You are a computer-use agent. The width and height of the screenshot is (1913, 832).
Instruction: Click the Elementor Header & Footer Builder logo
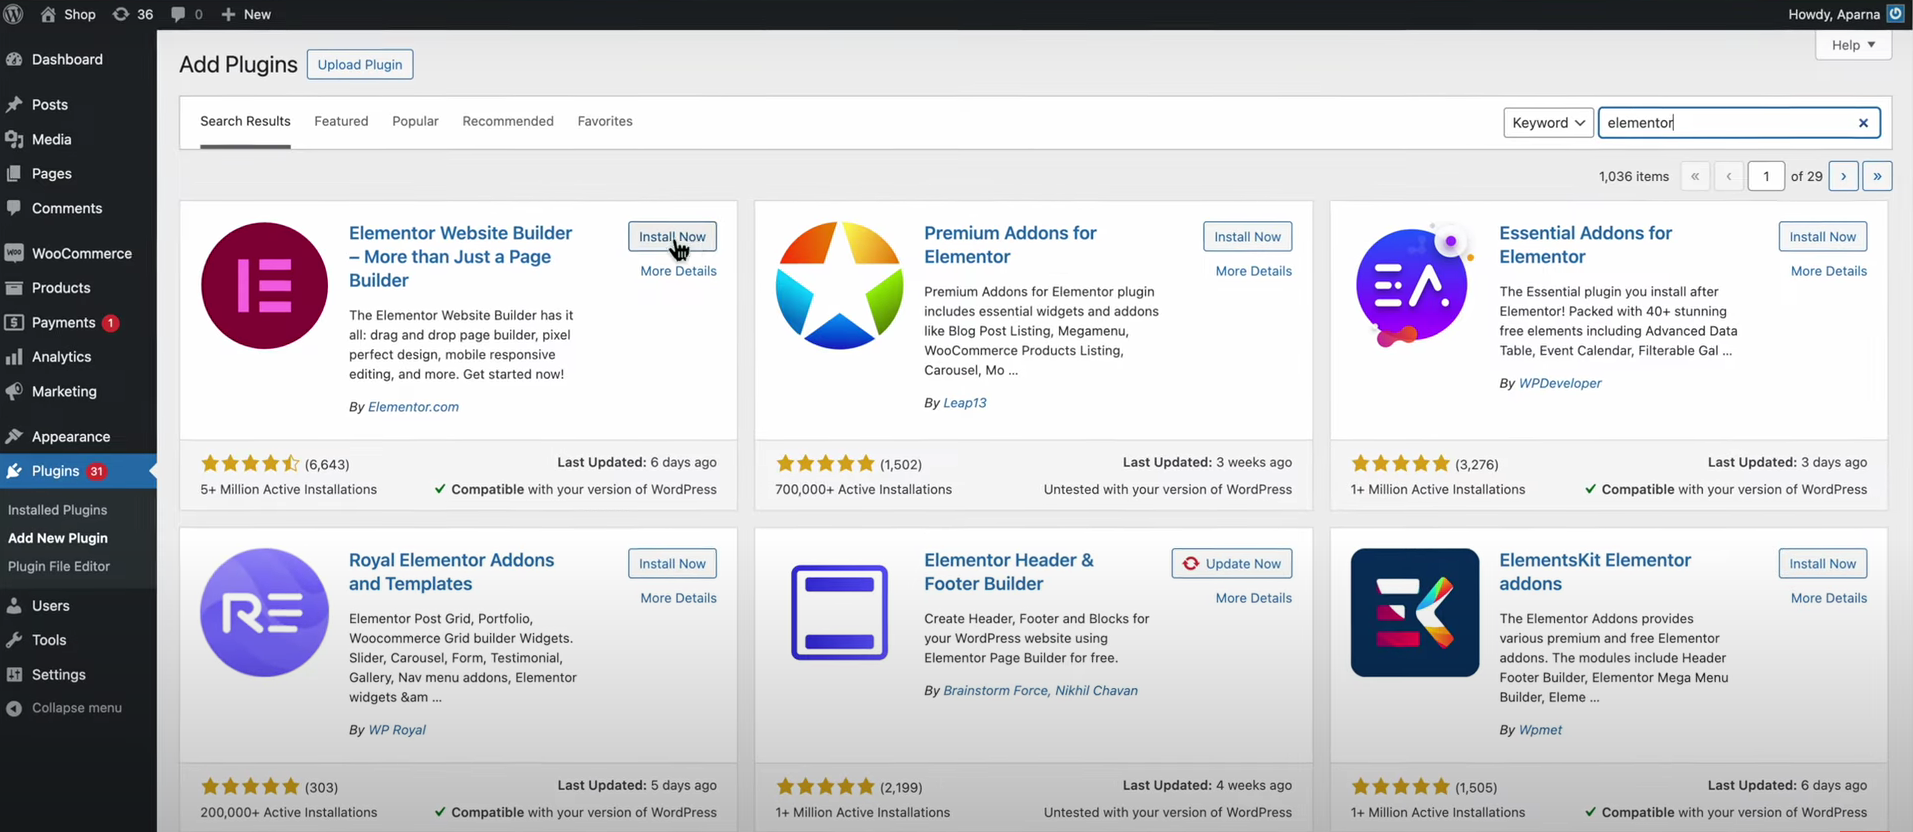[839, 612]
